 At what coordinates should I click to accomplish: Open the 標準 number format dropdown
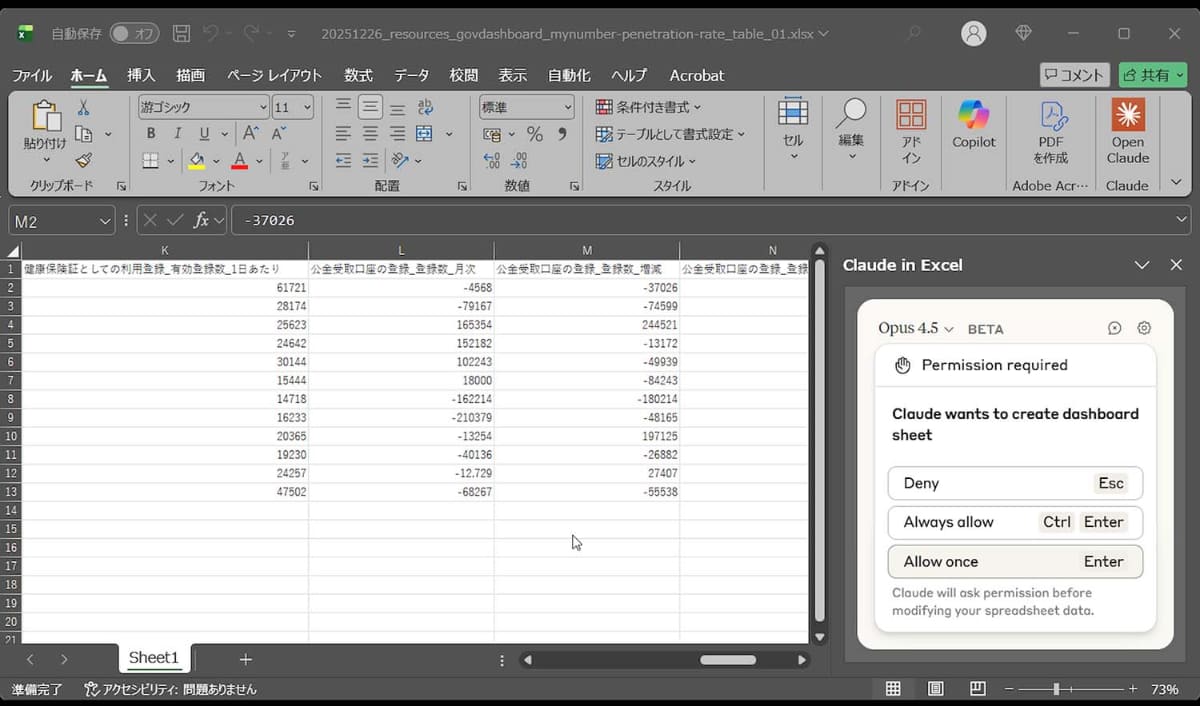[570, 106]
